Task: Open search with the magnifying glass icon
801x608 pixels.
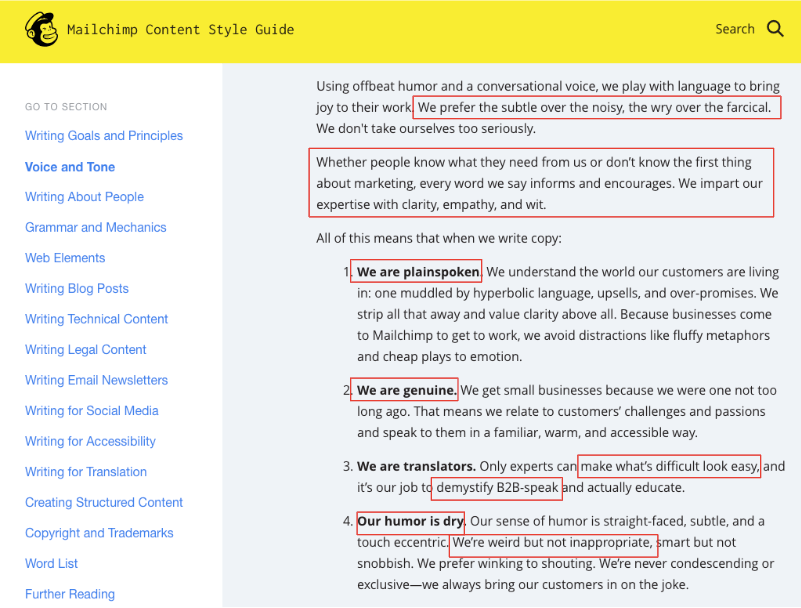Action: pos(774,29)
